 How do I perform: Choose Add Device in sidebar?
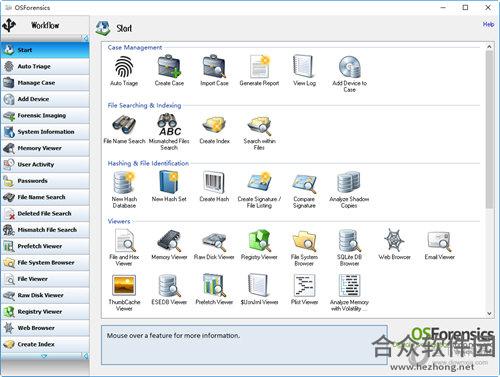45,99
